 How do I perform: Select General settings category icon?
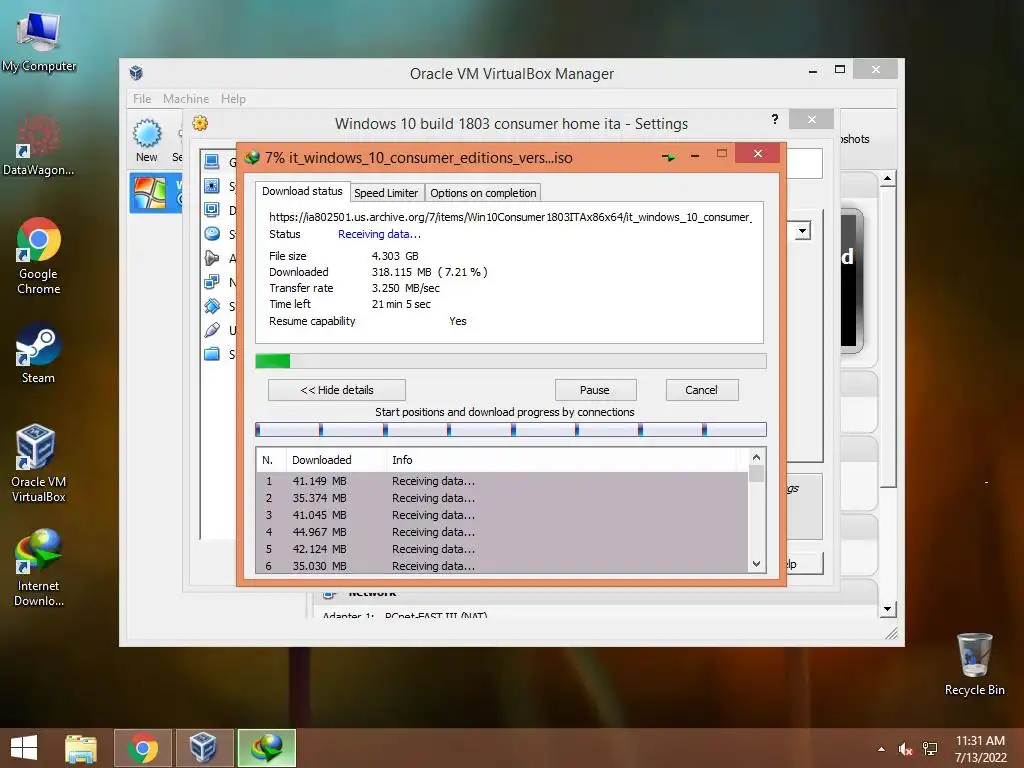click(212, 161)
